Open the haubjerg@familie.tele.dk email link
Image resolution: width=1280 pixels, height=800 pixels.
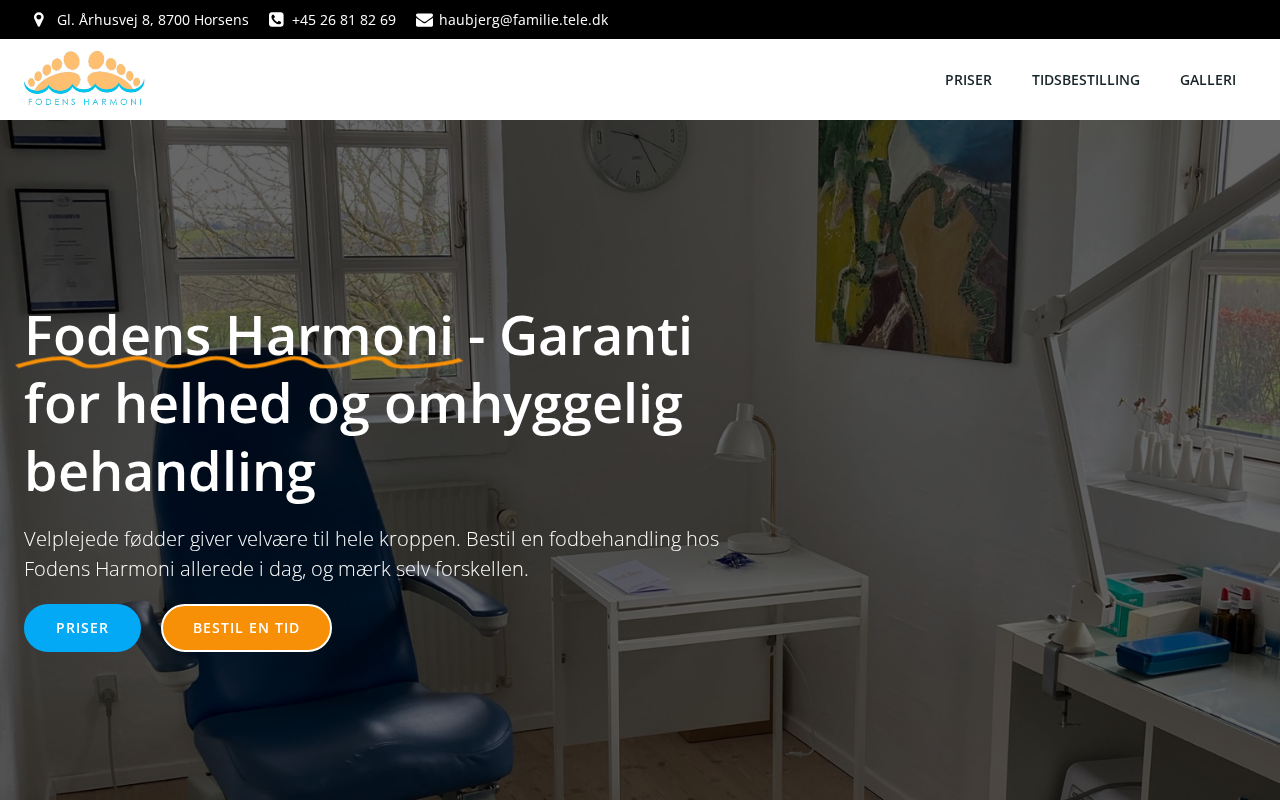click(523, 20)
